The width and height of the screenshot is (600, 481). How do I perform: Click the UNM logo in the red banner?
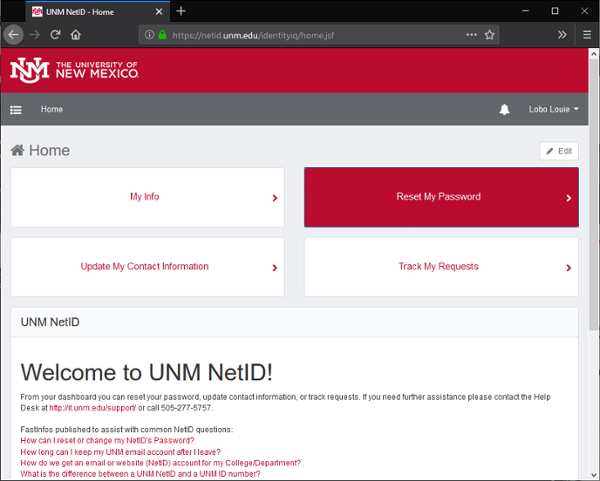pos(74,70)
